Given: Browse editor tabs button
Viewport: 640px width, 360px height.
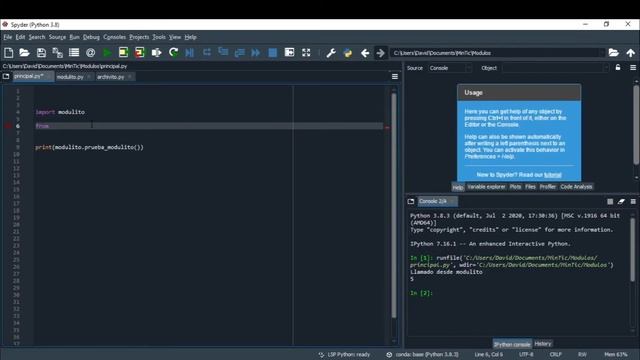Looking at the screenshot, I should coord(6,76).
